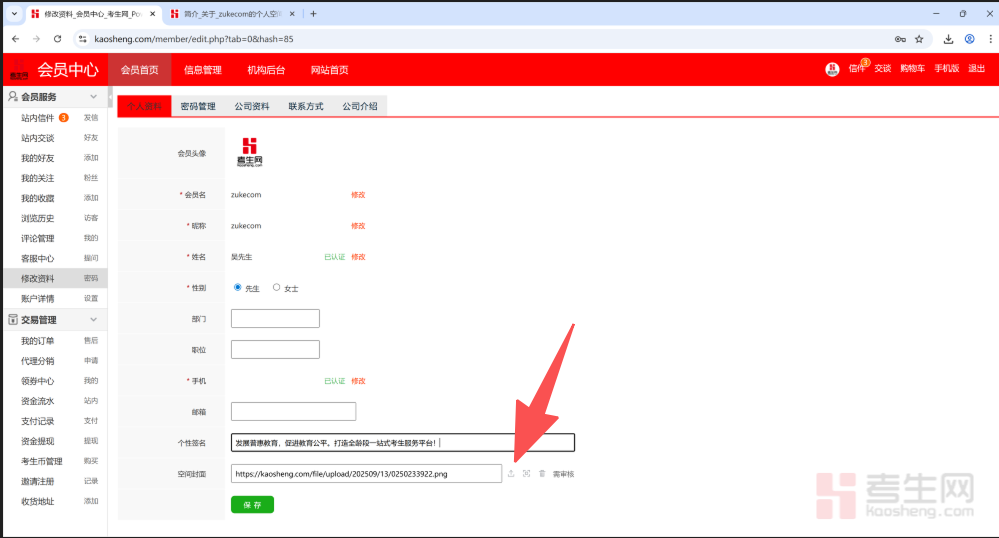
Task: Click the green 保存 button
Action: pyautogui.click(x=252, y=505)
